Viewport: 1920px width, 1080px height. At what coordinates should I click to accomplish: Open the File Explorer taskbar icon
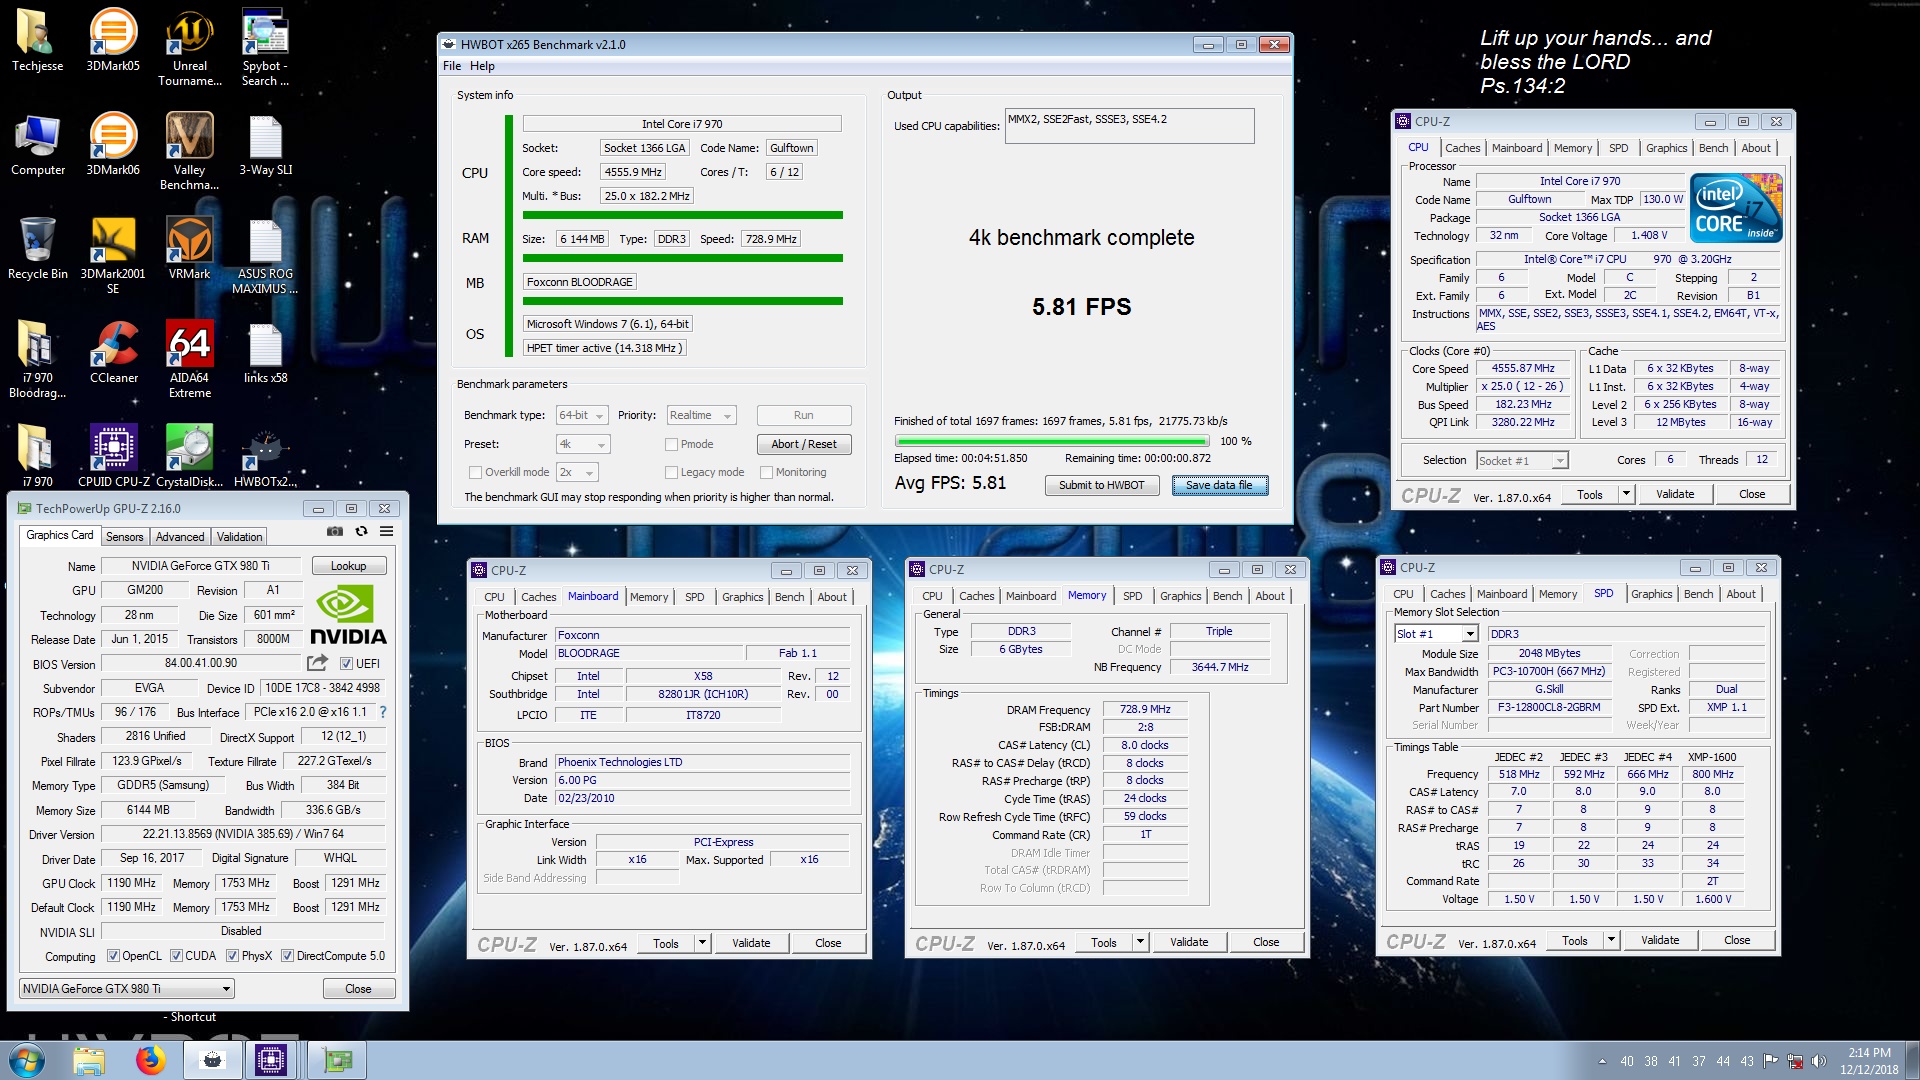(89, 1060)
